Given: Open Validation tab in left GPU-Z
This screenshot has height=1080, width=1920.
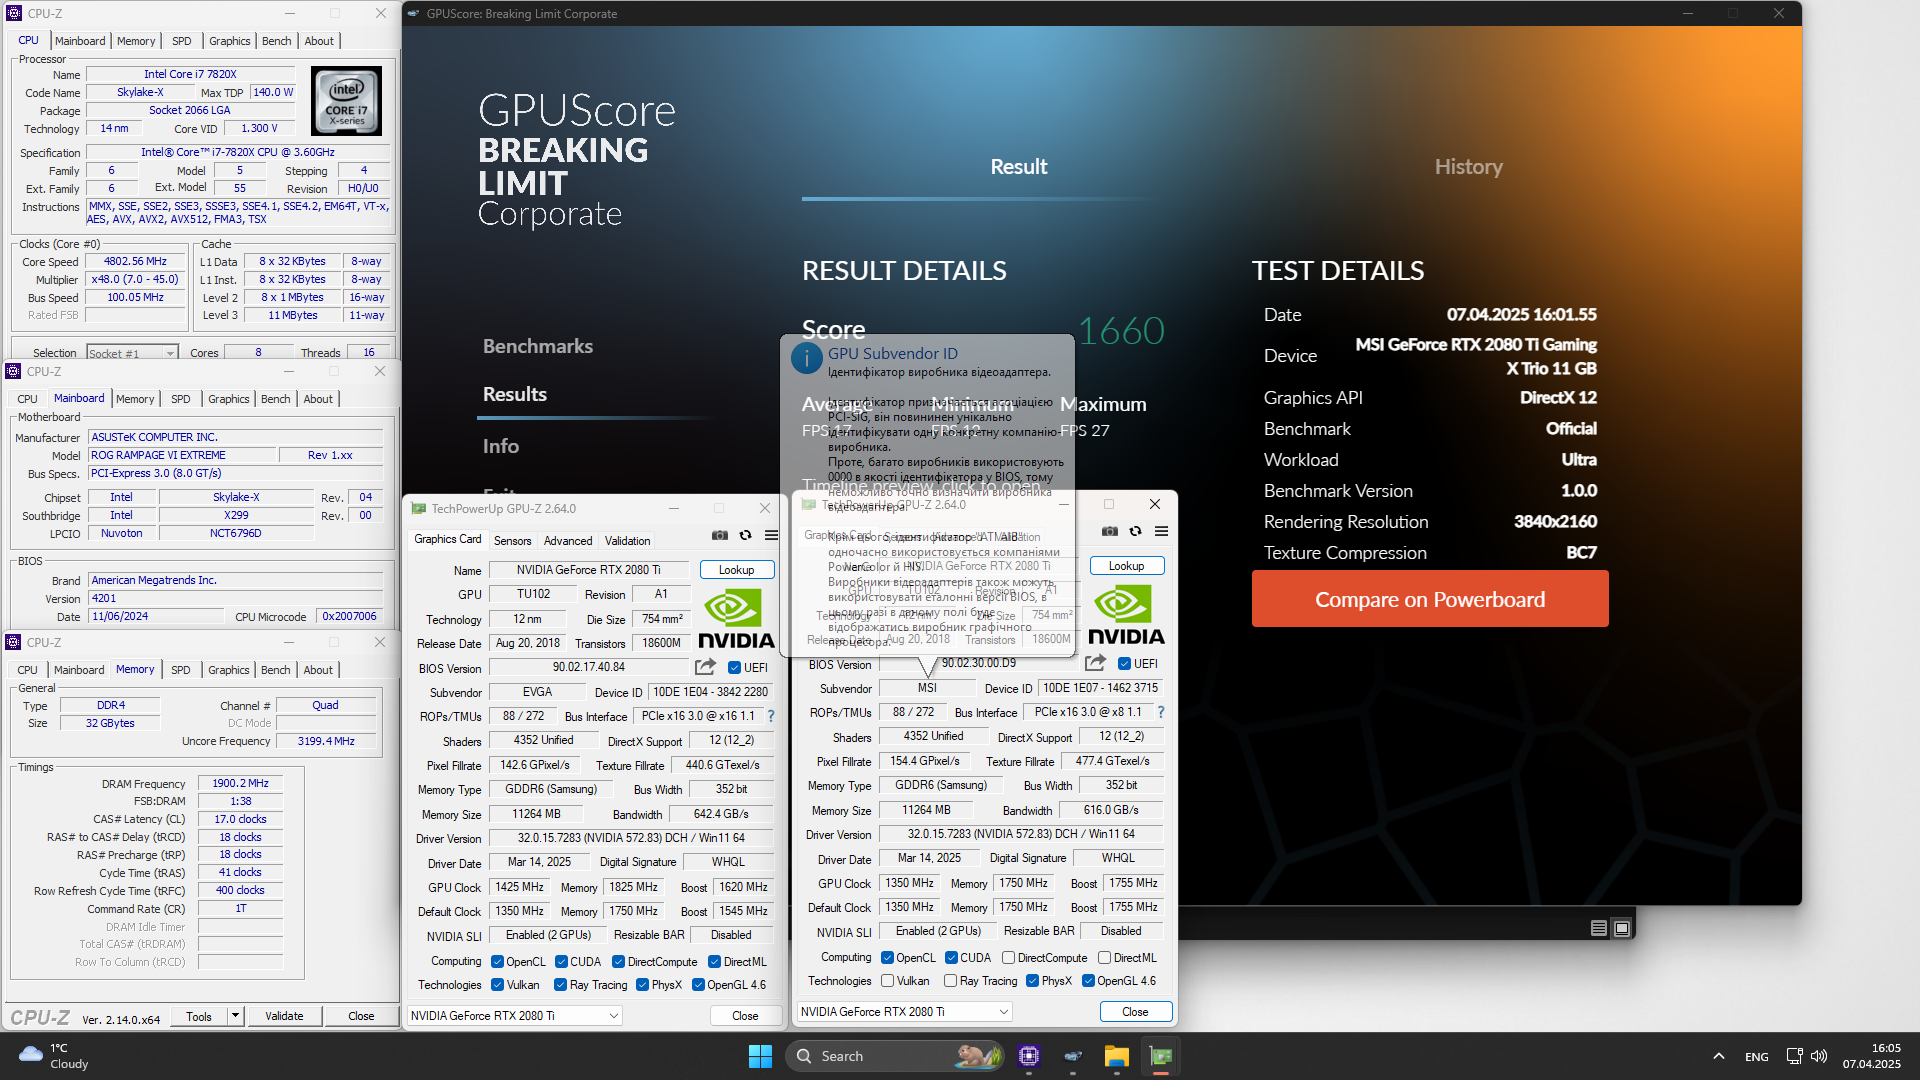Looking at the screenshot, I should 627,541.
